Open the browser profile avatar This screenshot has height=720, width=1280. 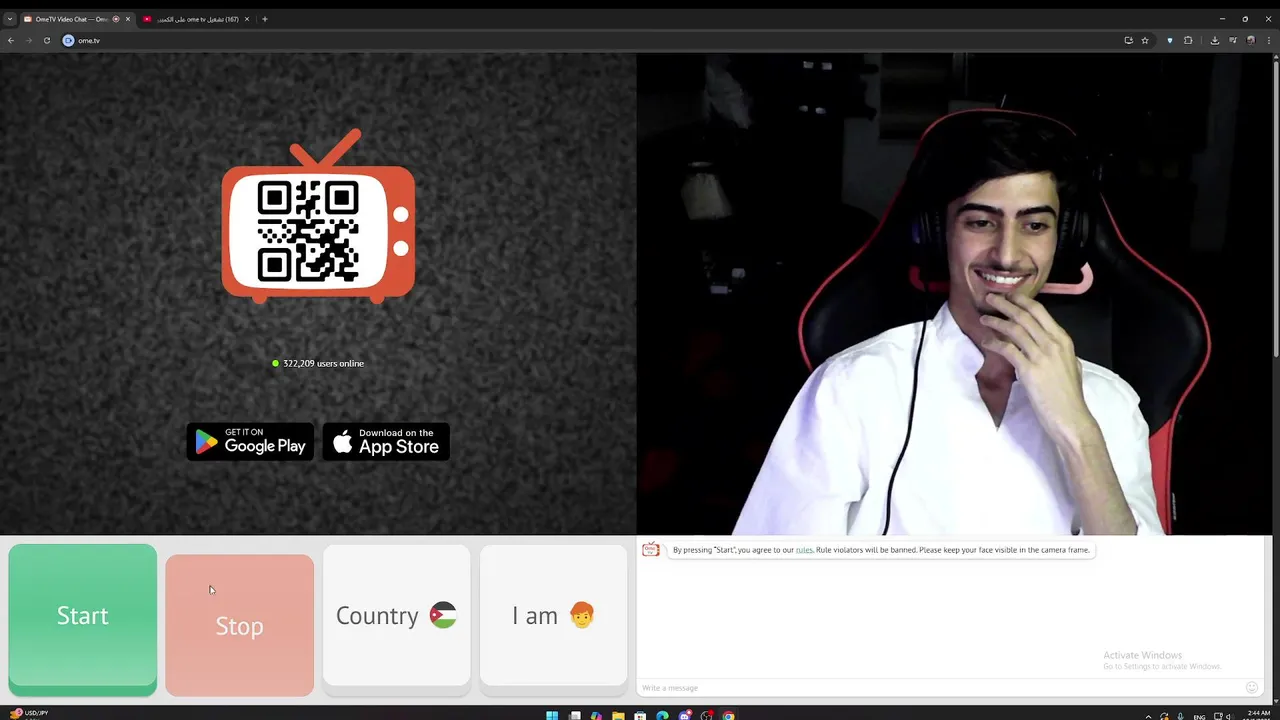coord(1250,40)
